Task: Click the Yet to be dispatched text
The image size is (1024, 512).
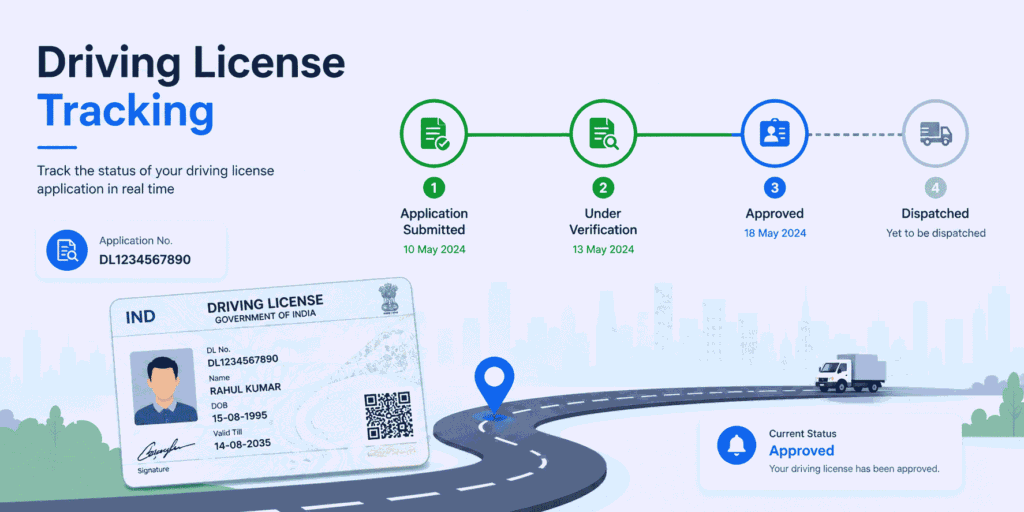Action: point(935,233)
